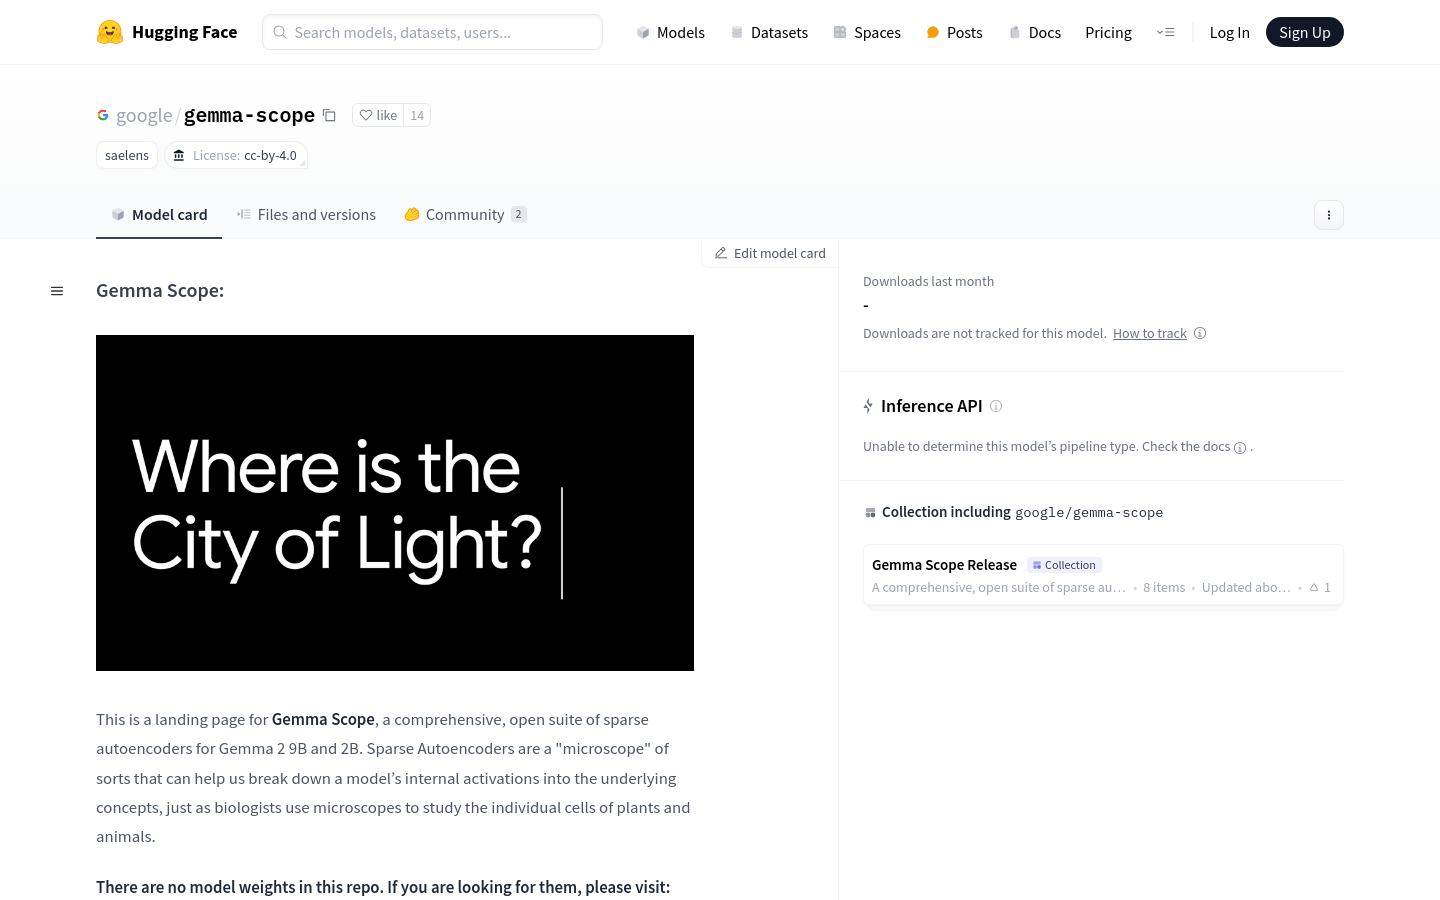Click the Downloads last month label
This screenshot has height=900, width=1440.
pos(928,281)
